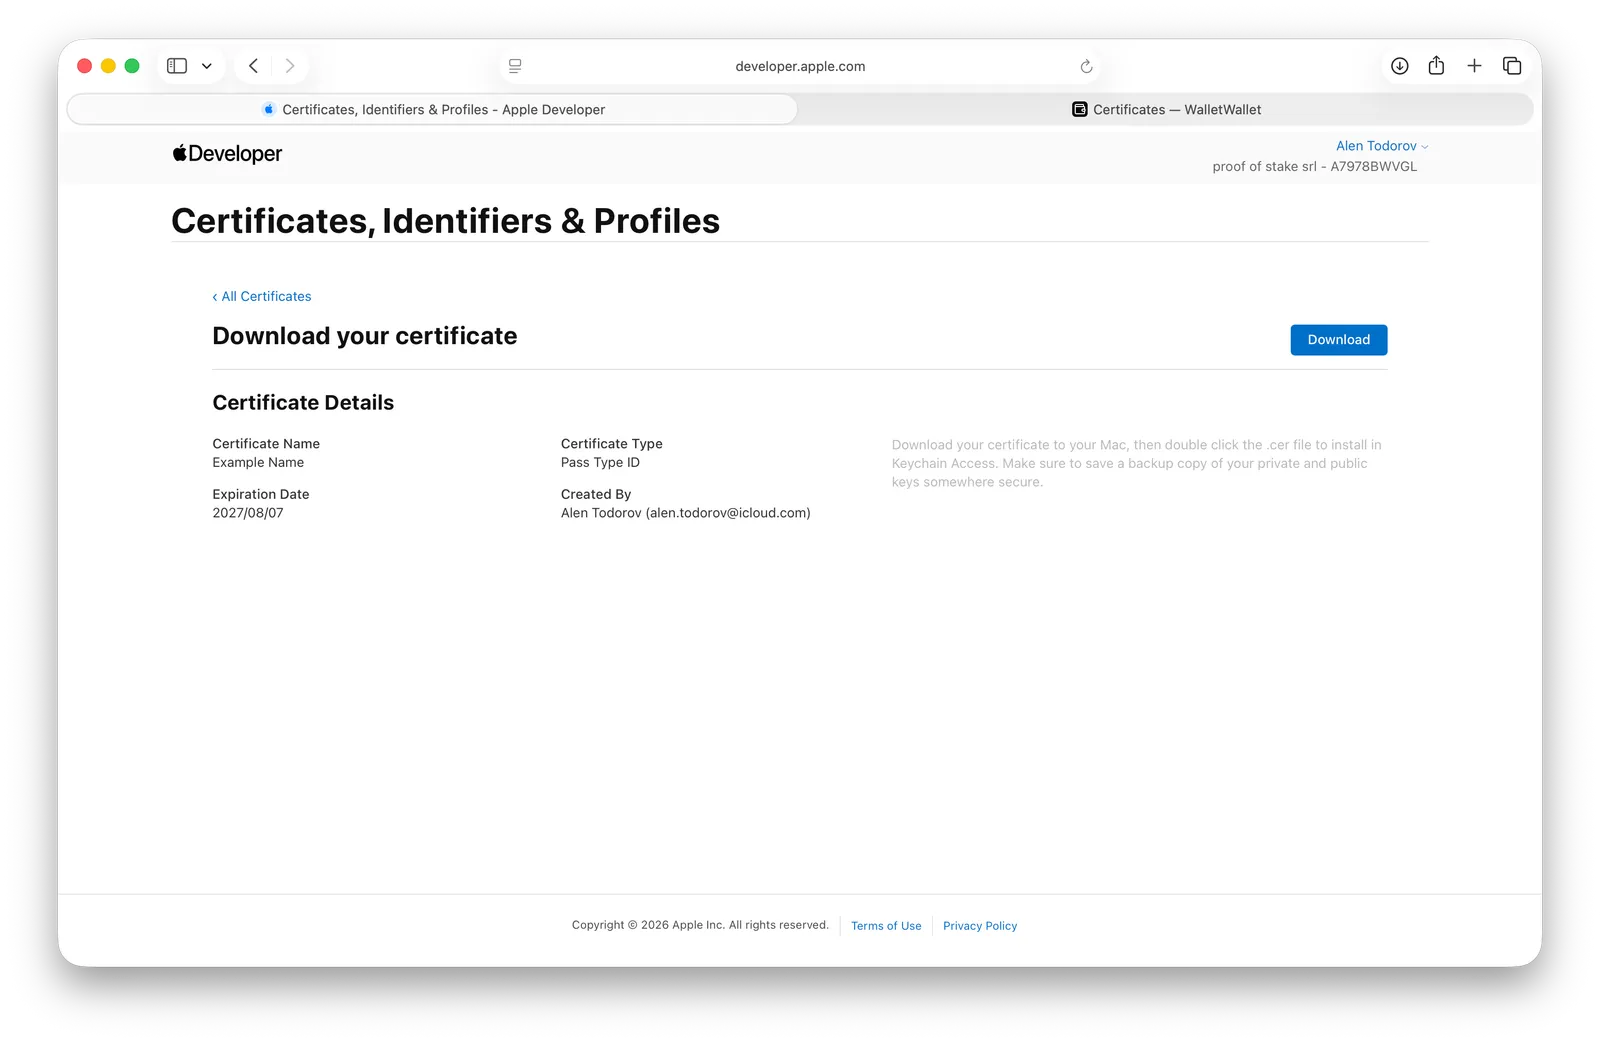Open Terms of Use link
This screenshot has width=1600, height=1043.
click(x=886, y=926)
